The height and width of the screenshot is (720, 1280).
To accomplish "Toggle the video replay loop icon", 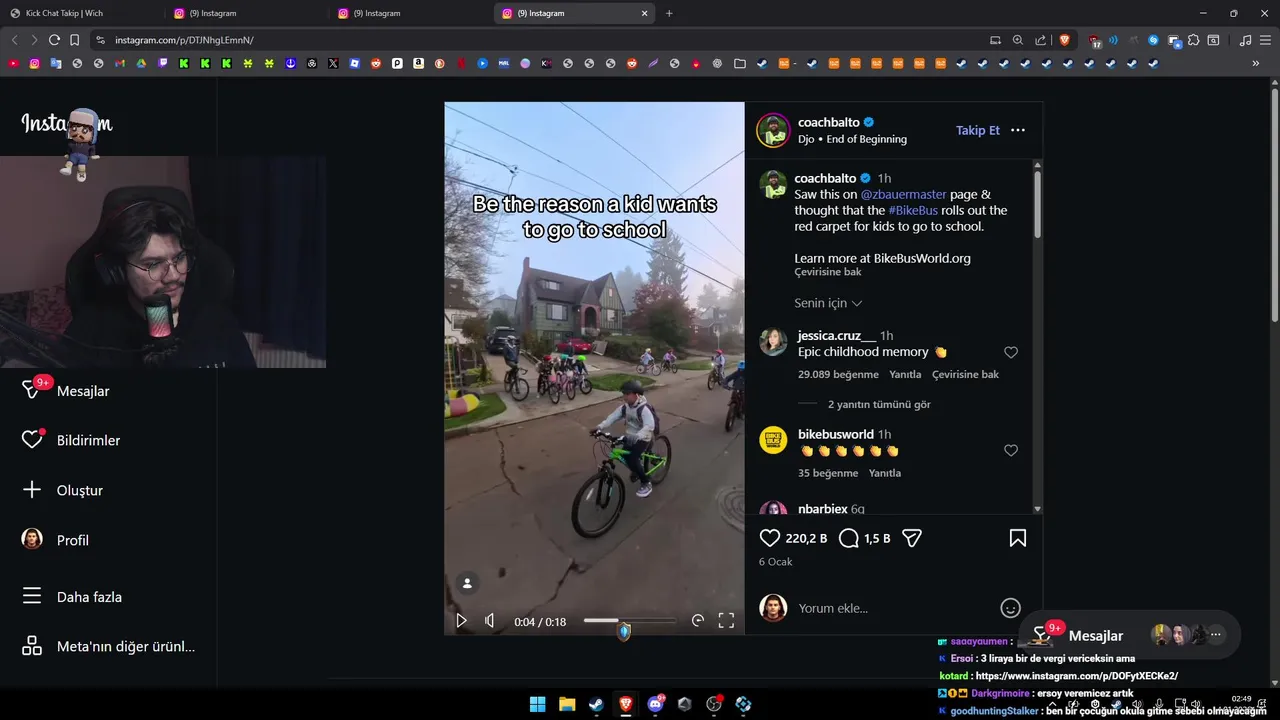I will 698,621.
